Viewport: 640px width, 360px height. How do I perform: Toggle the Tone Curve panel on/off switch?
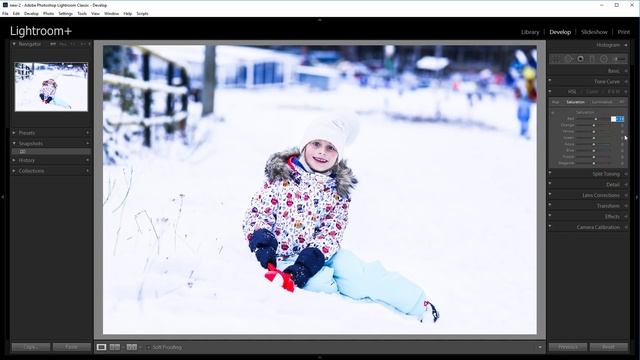coord(550,80)
